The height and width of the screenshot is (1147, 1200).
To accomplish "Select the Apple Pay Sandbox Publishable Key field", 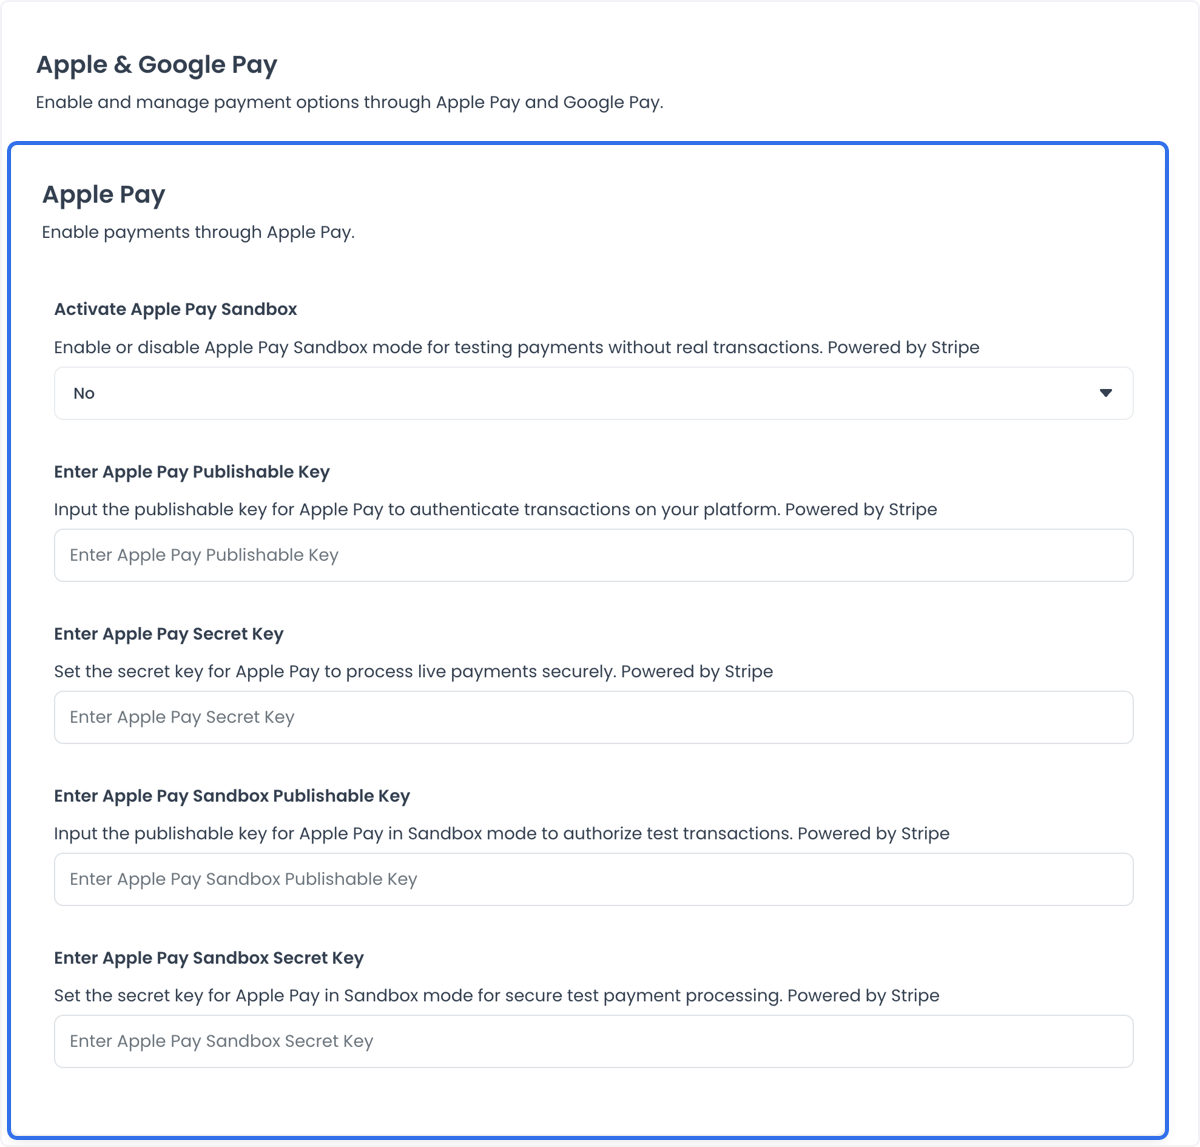I will (x=593, y=879).
